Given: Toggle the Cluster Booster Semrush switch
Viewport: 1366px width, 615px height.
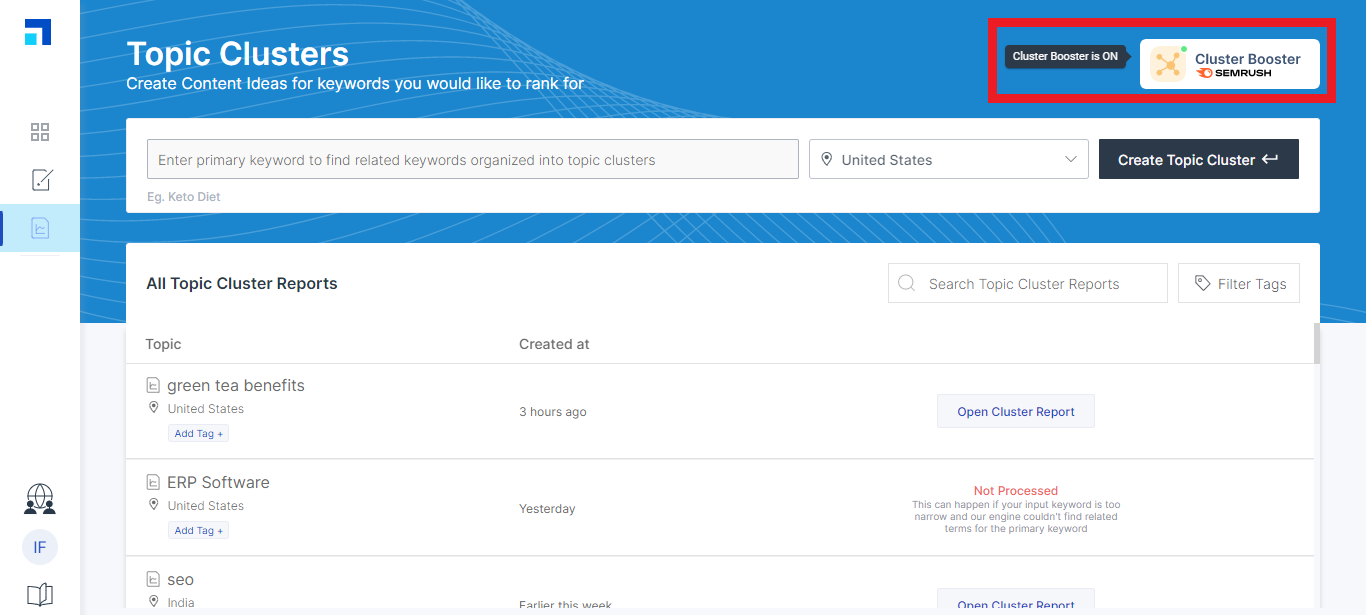Looking at the screenshot, I should (1229, 64).
